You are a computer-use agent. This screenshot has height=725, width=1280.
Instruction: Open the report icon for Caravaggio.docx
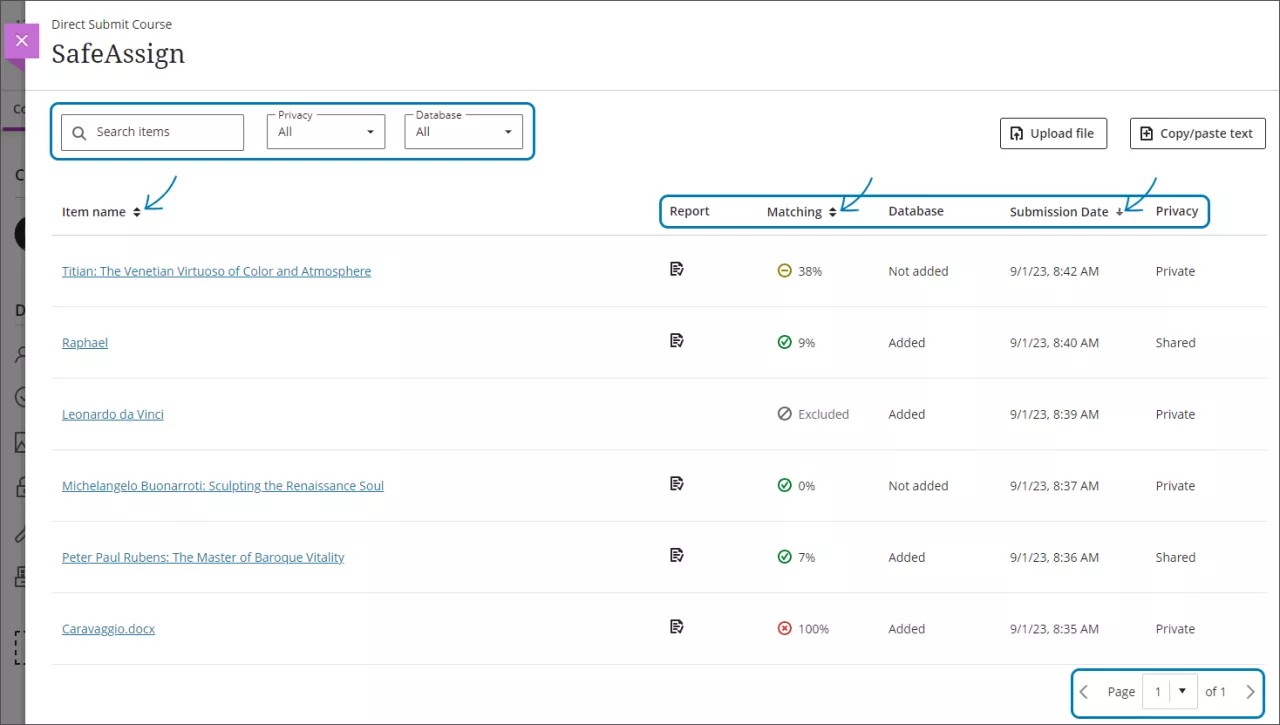677,627
